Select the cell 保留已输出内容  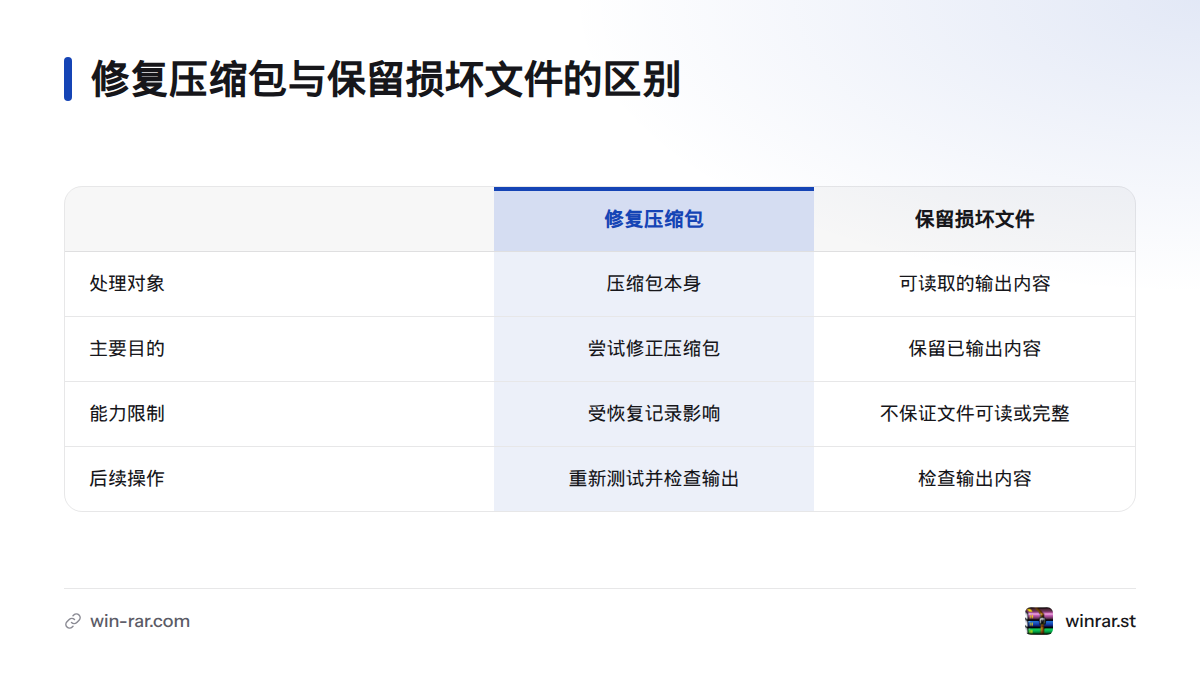point(975,349)
